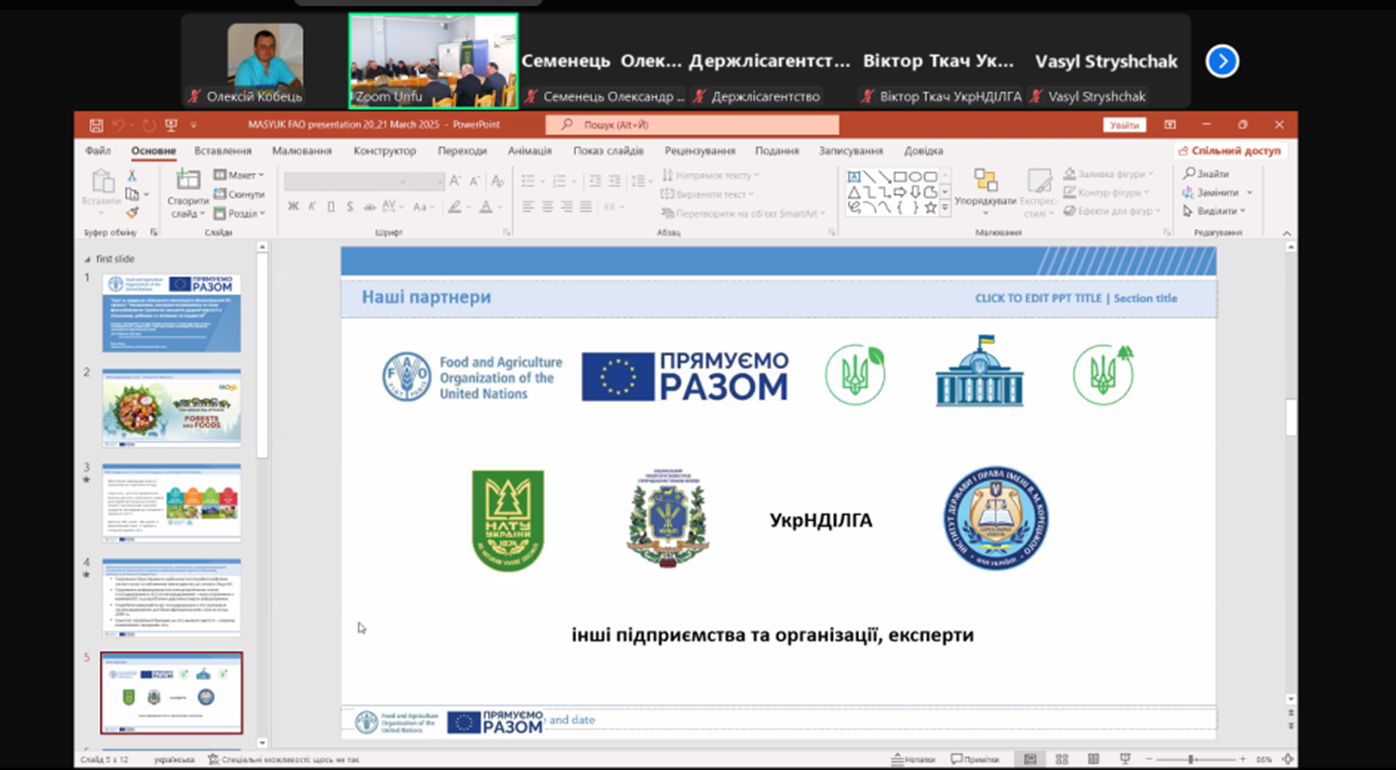Collapse the first slide section arrow

[87, 259]
